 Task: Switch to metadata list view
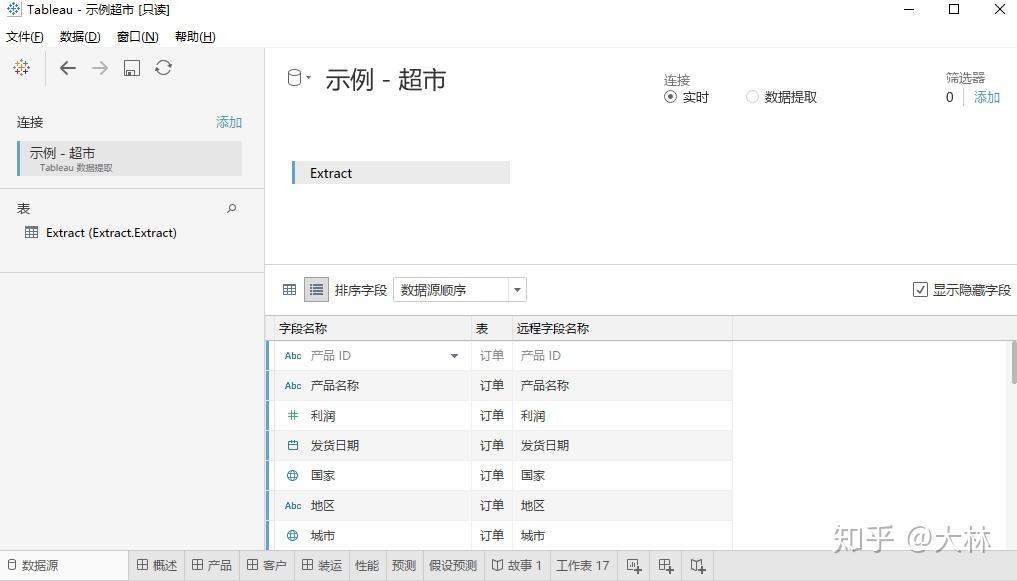tap(316, 290)
